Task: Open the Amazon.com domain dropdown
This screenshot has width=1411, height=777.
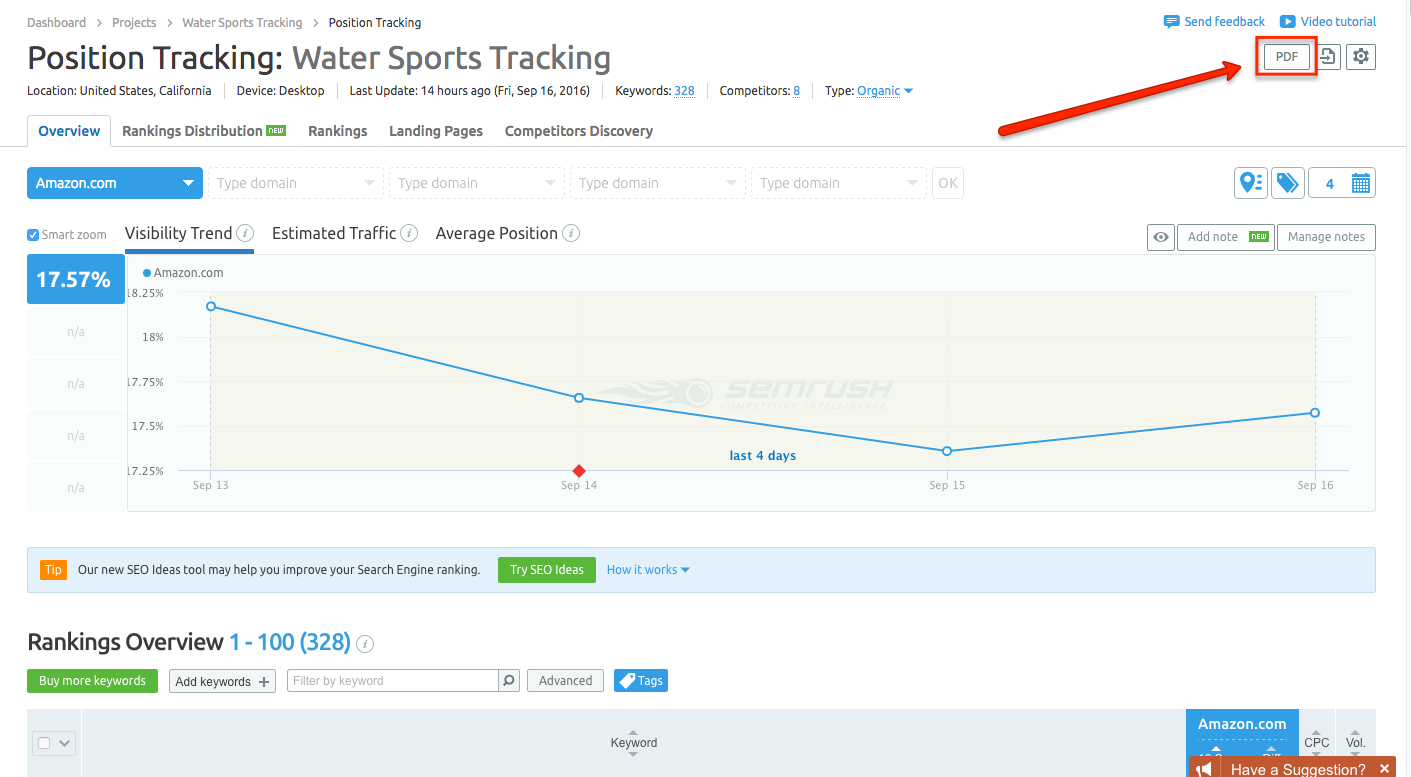Action: (x=114, y=183)
